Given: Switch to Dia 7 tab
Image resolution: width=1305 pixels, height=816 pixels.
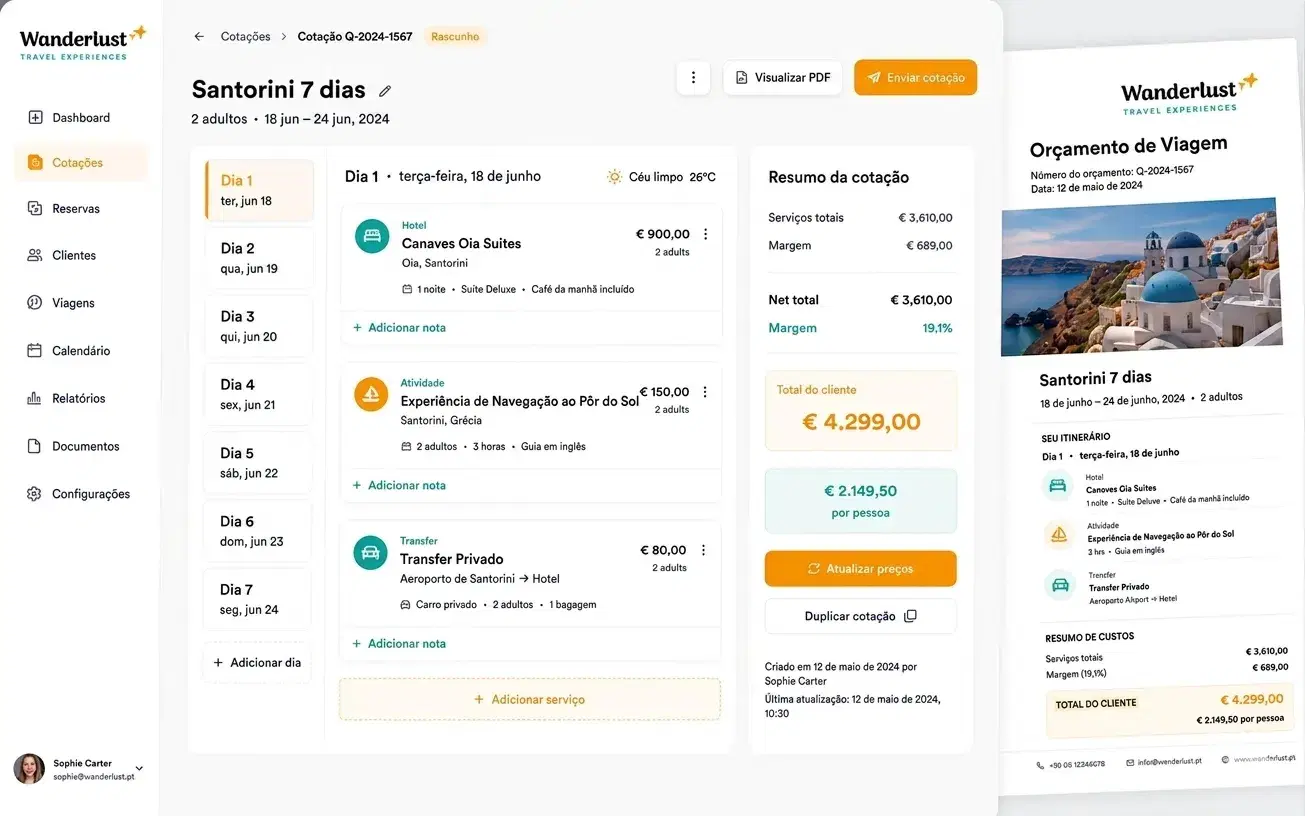Looking at the screenshot, I should coord(259,599).
